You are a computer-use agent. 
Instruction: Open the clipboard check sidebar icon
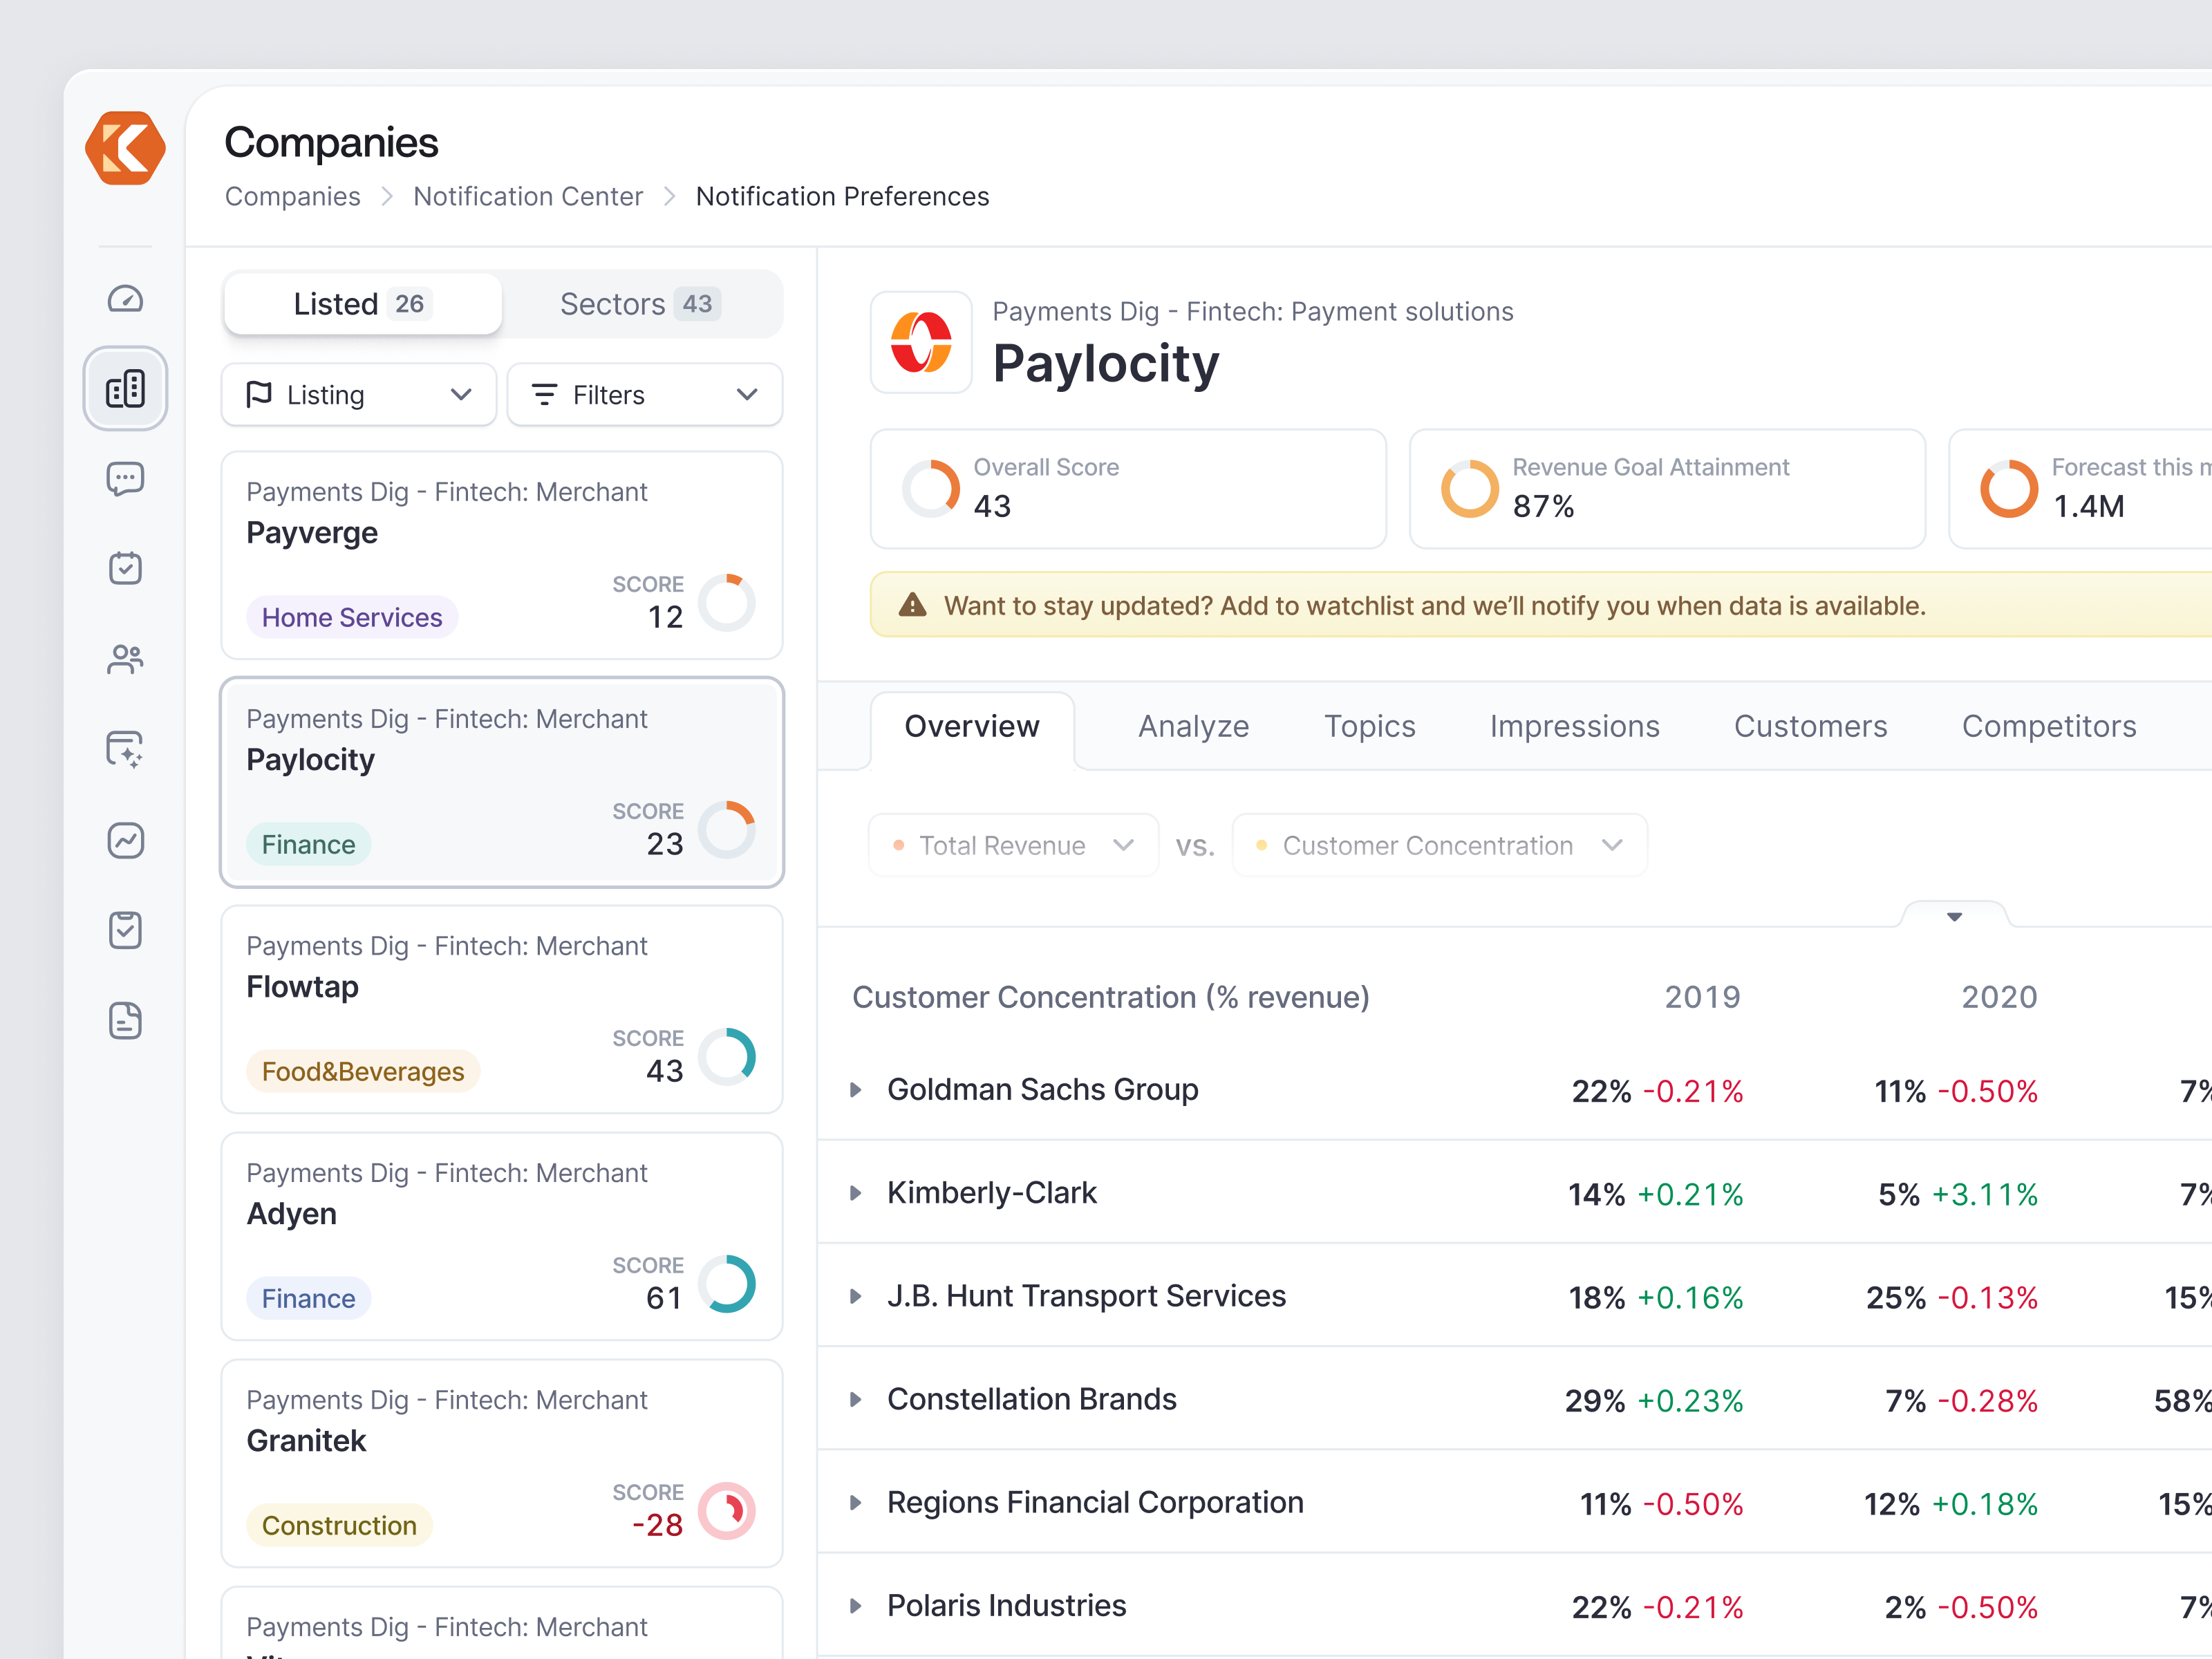pos(125,930)
